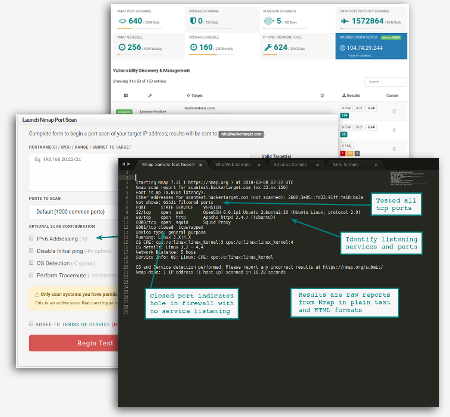450x417 pixels.
Task: Agree to Terms of Service checkbox
Action: (31, 324)
